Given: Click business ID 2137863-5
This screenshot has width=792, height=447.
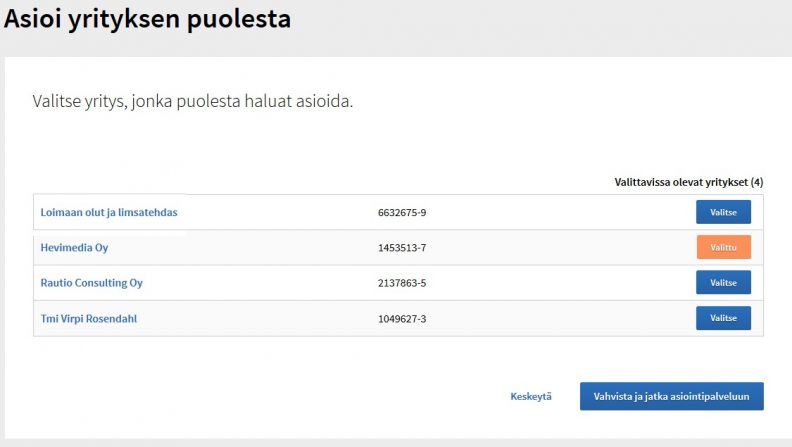Looking at the screenshot, I should (402, 283).
